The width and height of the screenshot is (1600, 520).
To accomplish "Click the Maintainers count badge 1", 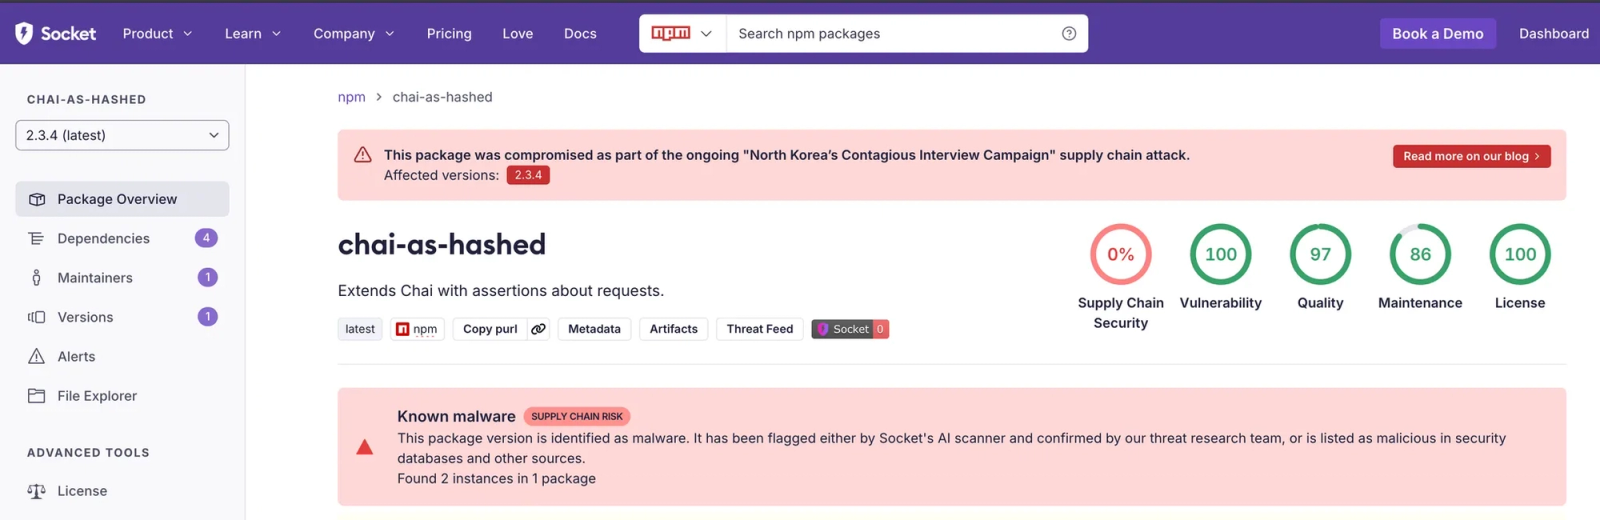I will click(207, 277).
